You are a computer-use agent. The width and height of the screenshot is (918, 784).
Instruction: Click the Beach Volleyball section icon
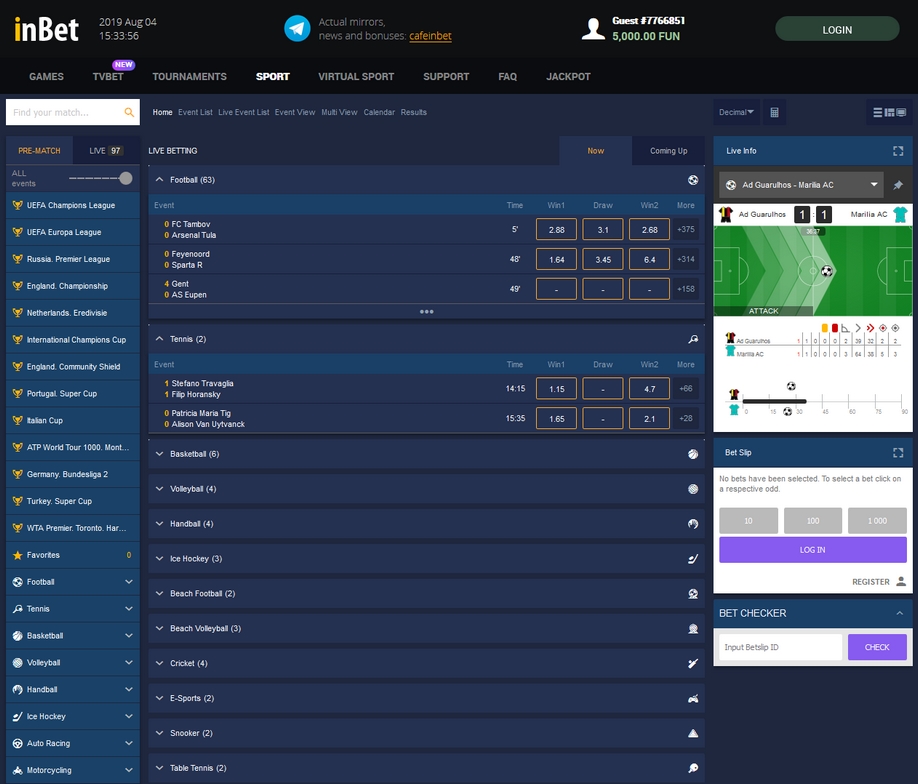click(693, 628)
